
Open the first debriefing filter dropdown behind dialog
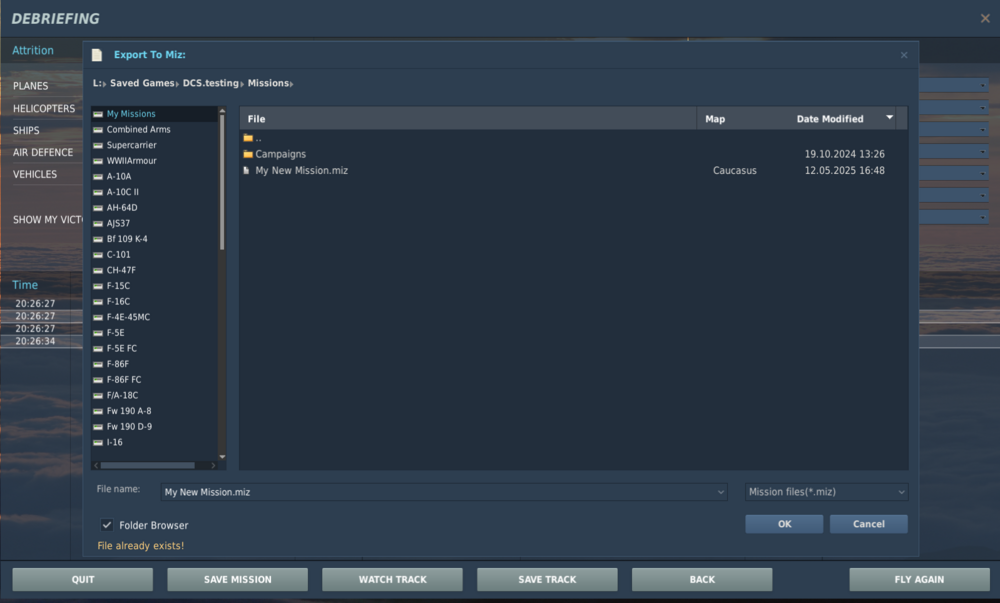click(954, 85)
